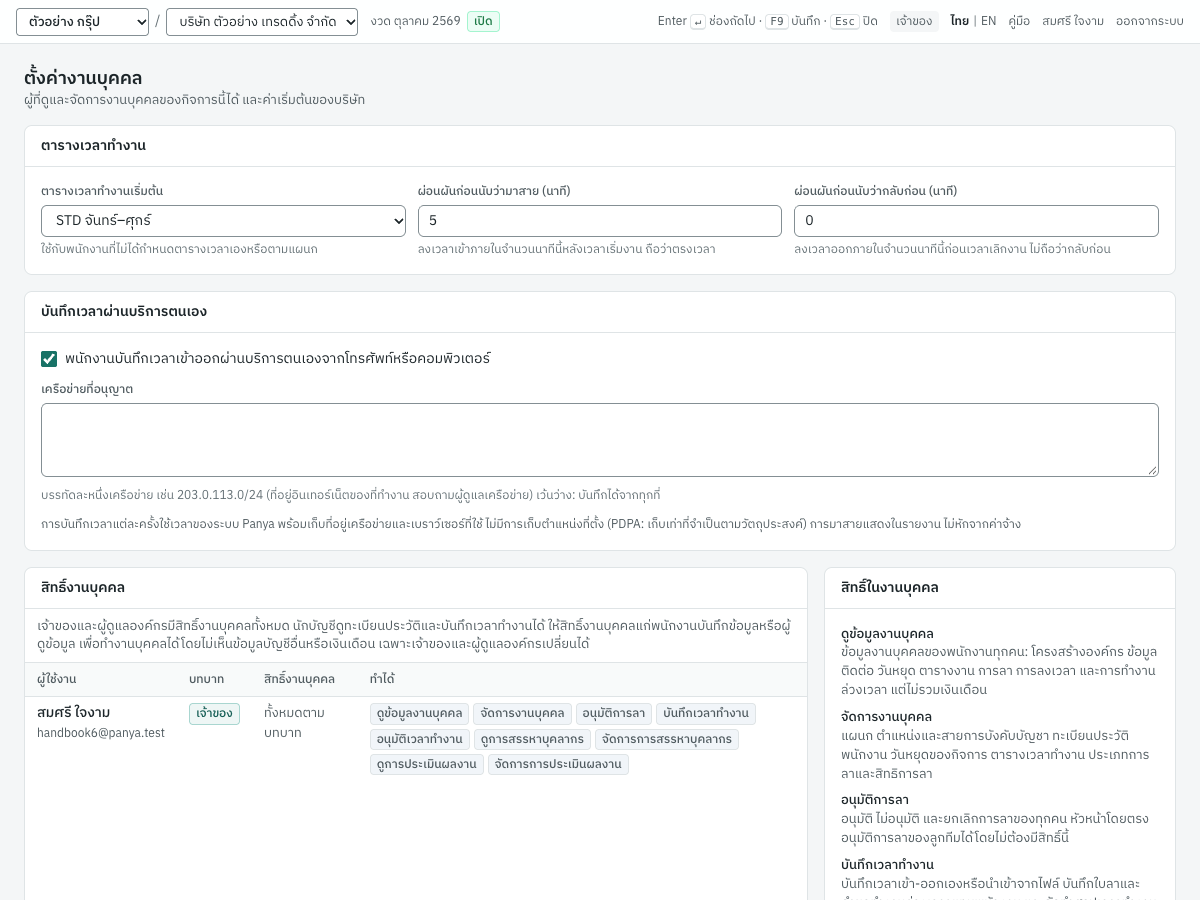The width and height of the screenshot is (1200, 900).
Task: Switch language to ไทย
Action: click(x=960, y=21)
